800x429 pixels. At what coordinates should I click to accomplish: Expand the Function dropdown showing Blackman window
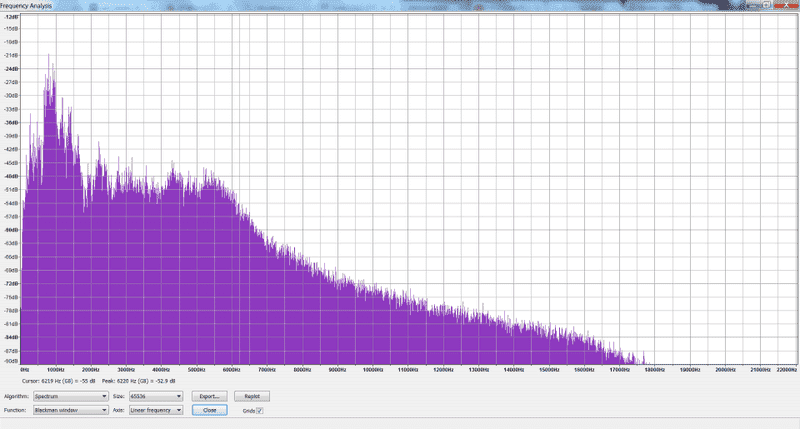[70, 410]
